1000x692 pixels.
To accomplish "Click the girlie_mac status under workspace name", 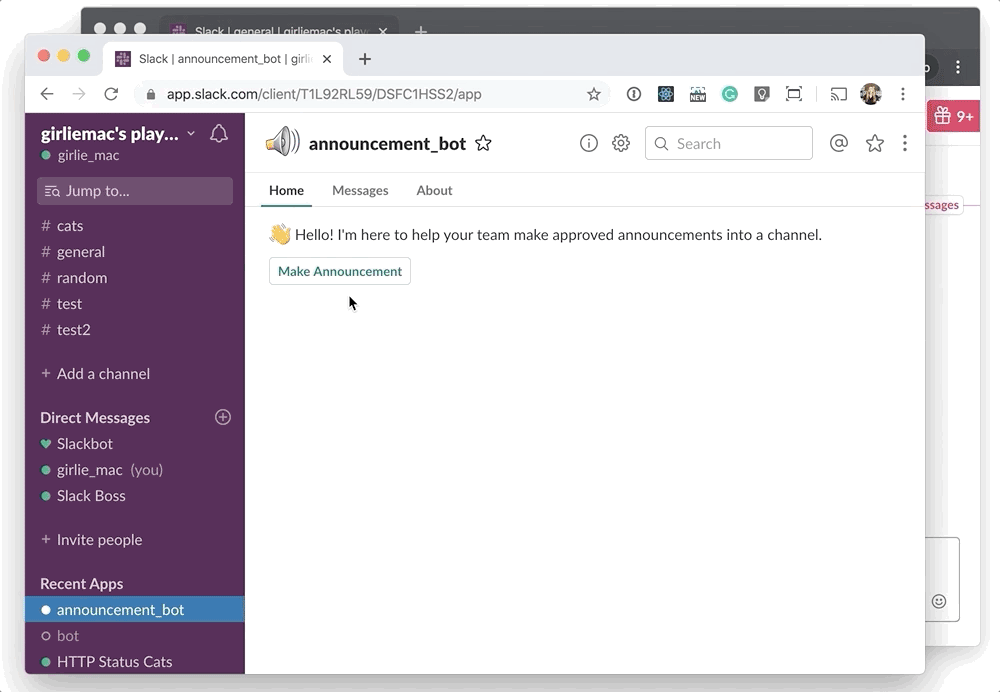I will coord(80,156).
